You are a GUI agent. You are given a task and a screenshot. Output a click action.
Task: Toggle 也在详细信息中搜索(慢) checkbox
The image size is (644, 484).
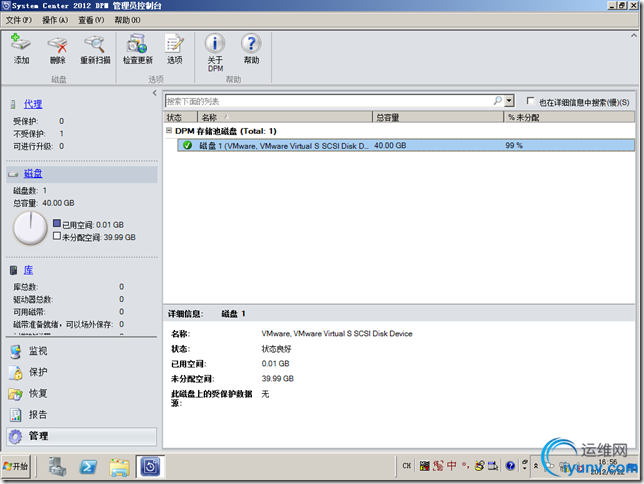click(531, 101)
